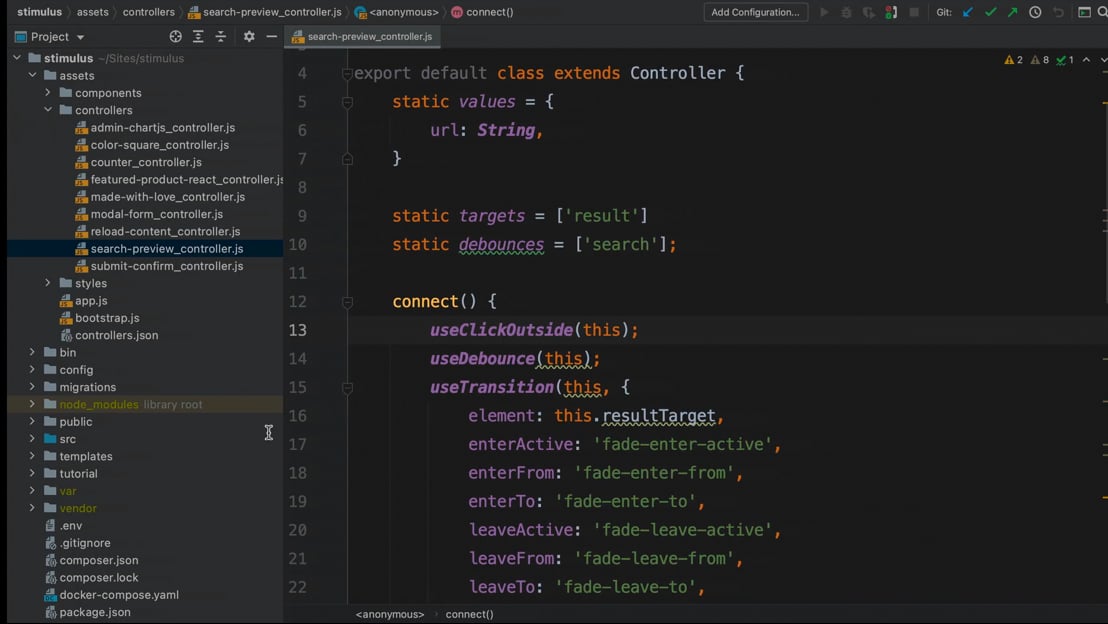Click line number 13 in the gutter
Screen dimensions: 1108x624
(x=297, y=330)
